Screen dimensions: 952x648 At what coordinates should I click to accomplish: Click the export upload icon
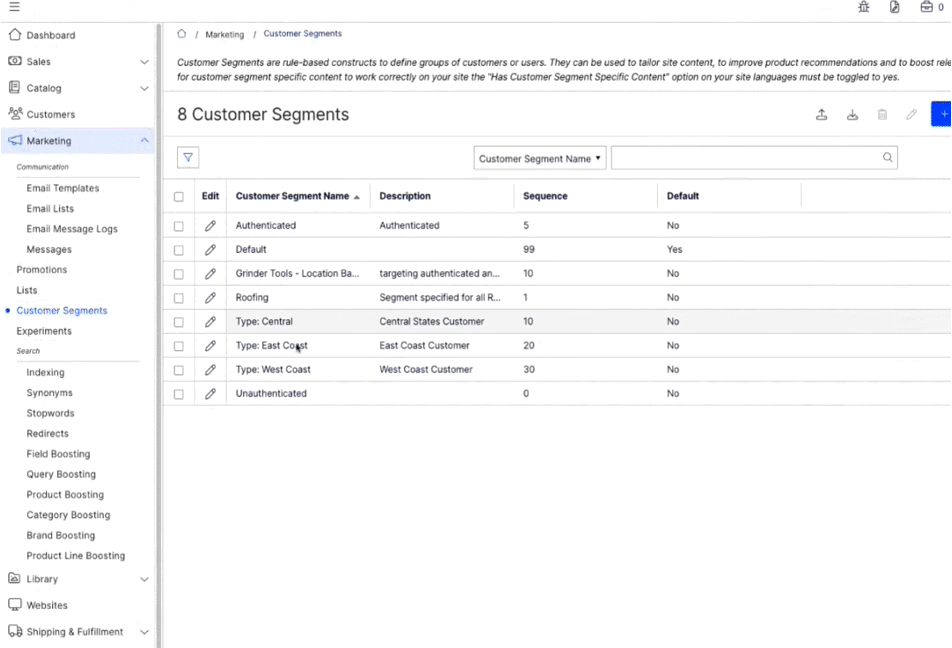(x=821, y=115)
